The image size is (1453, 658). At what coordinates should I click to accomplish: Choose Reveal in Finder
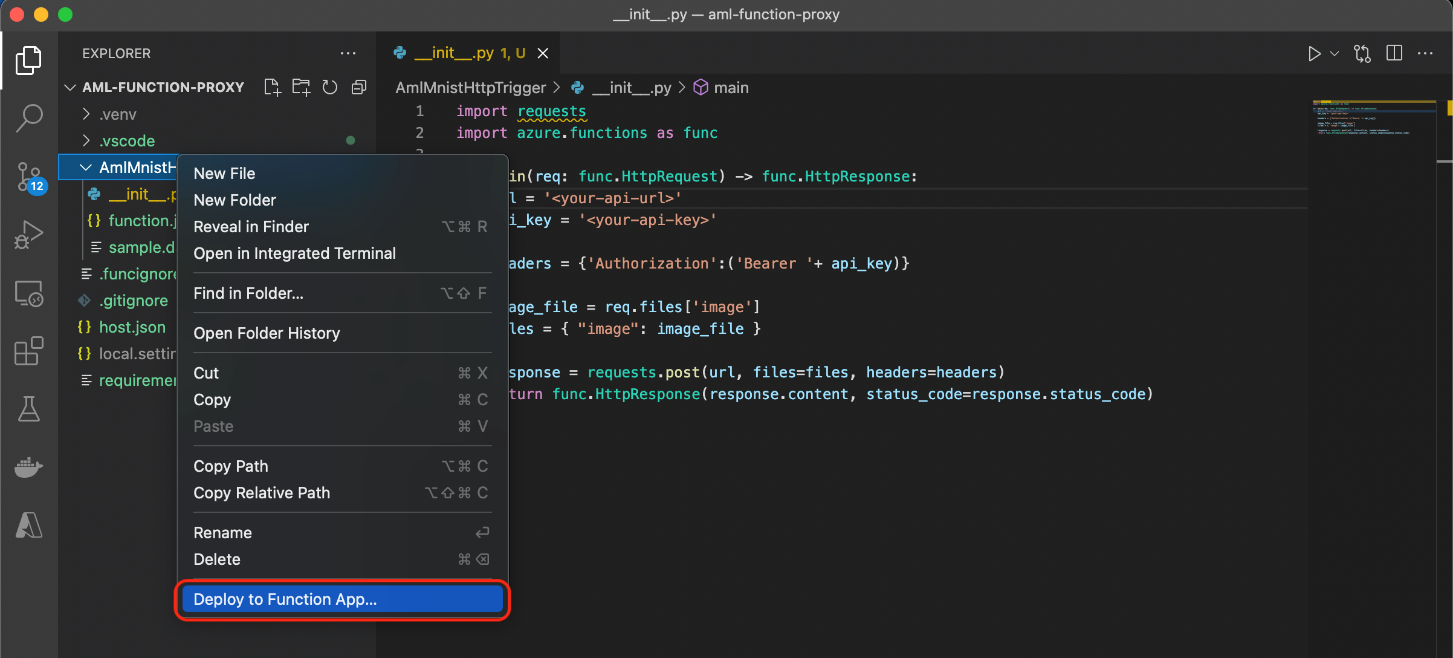point(342,226)
